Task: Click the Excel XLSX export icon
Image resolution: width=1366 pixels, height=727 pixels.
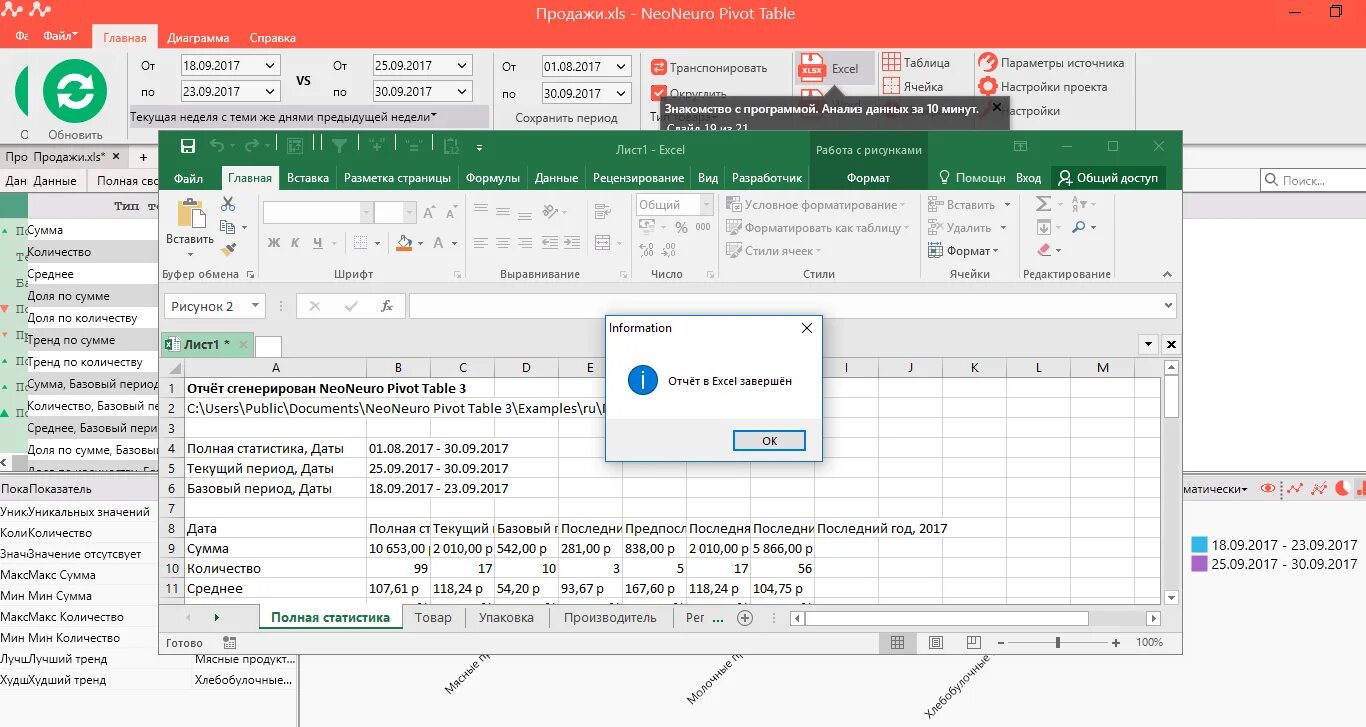Action: pos(811,68)
